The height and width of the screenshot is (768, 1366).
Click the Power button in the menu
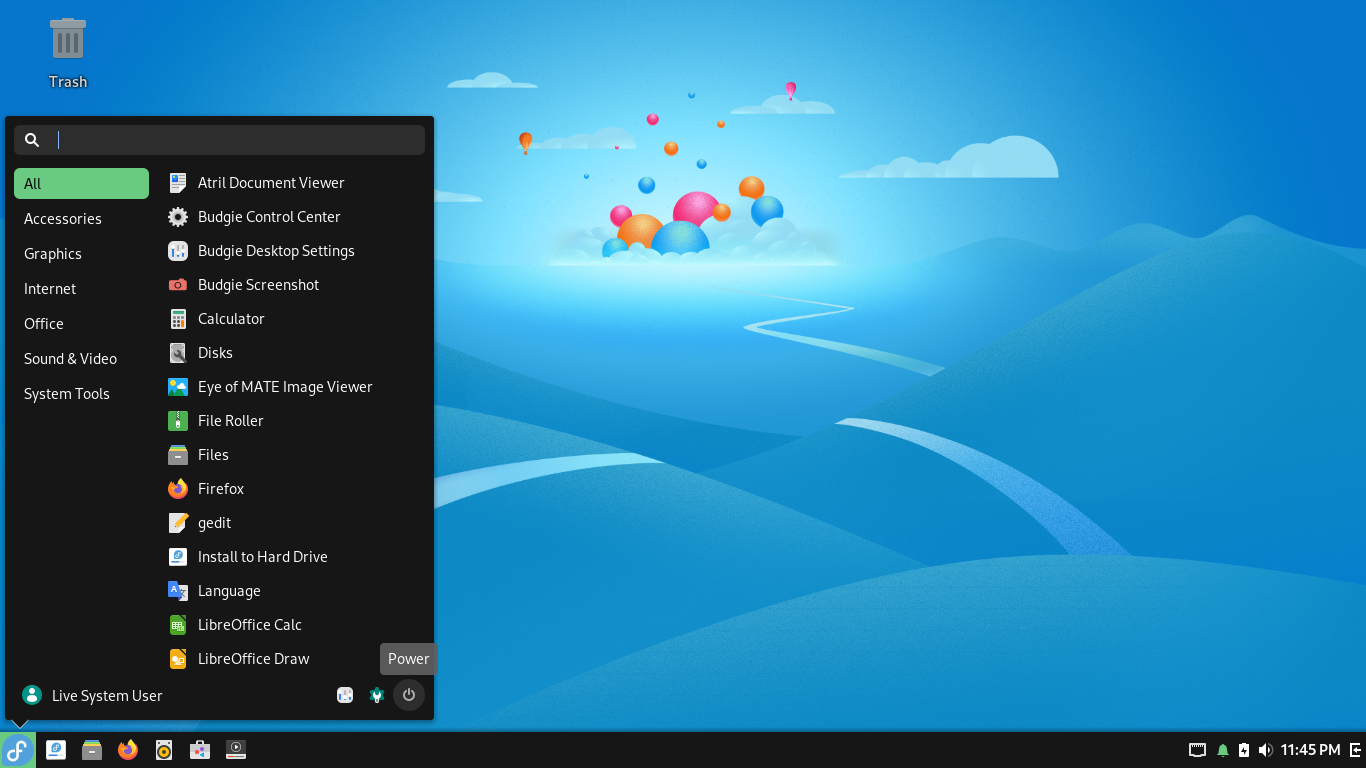(409, 695)
